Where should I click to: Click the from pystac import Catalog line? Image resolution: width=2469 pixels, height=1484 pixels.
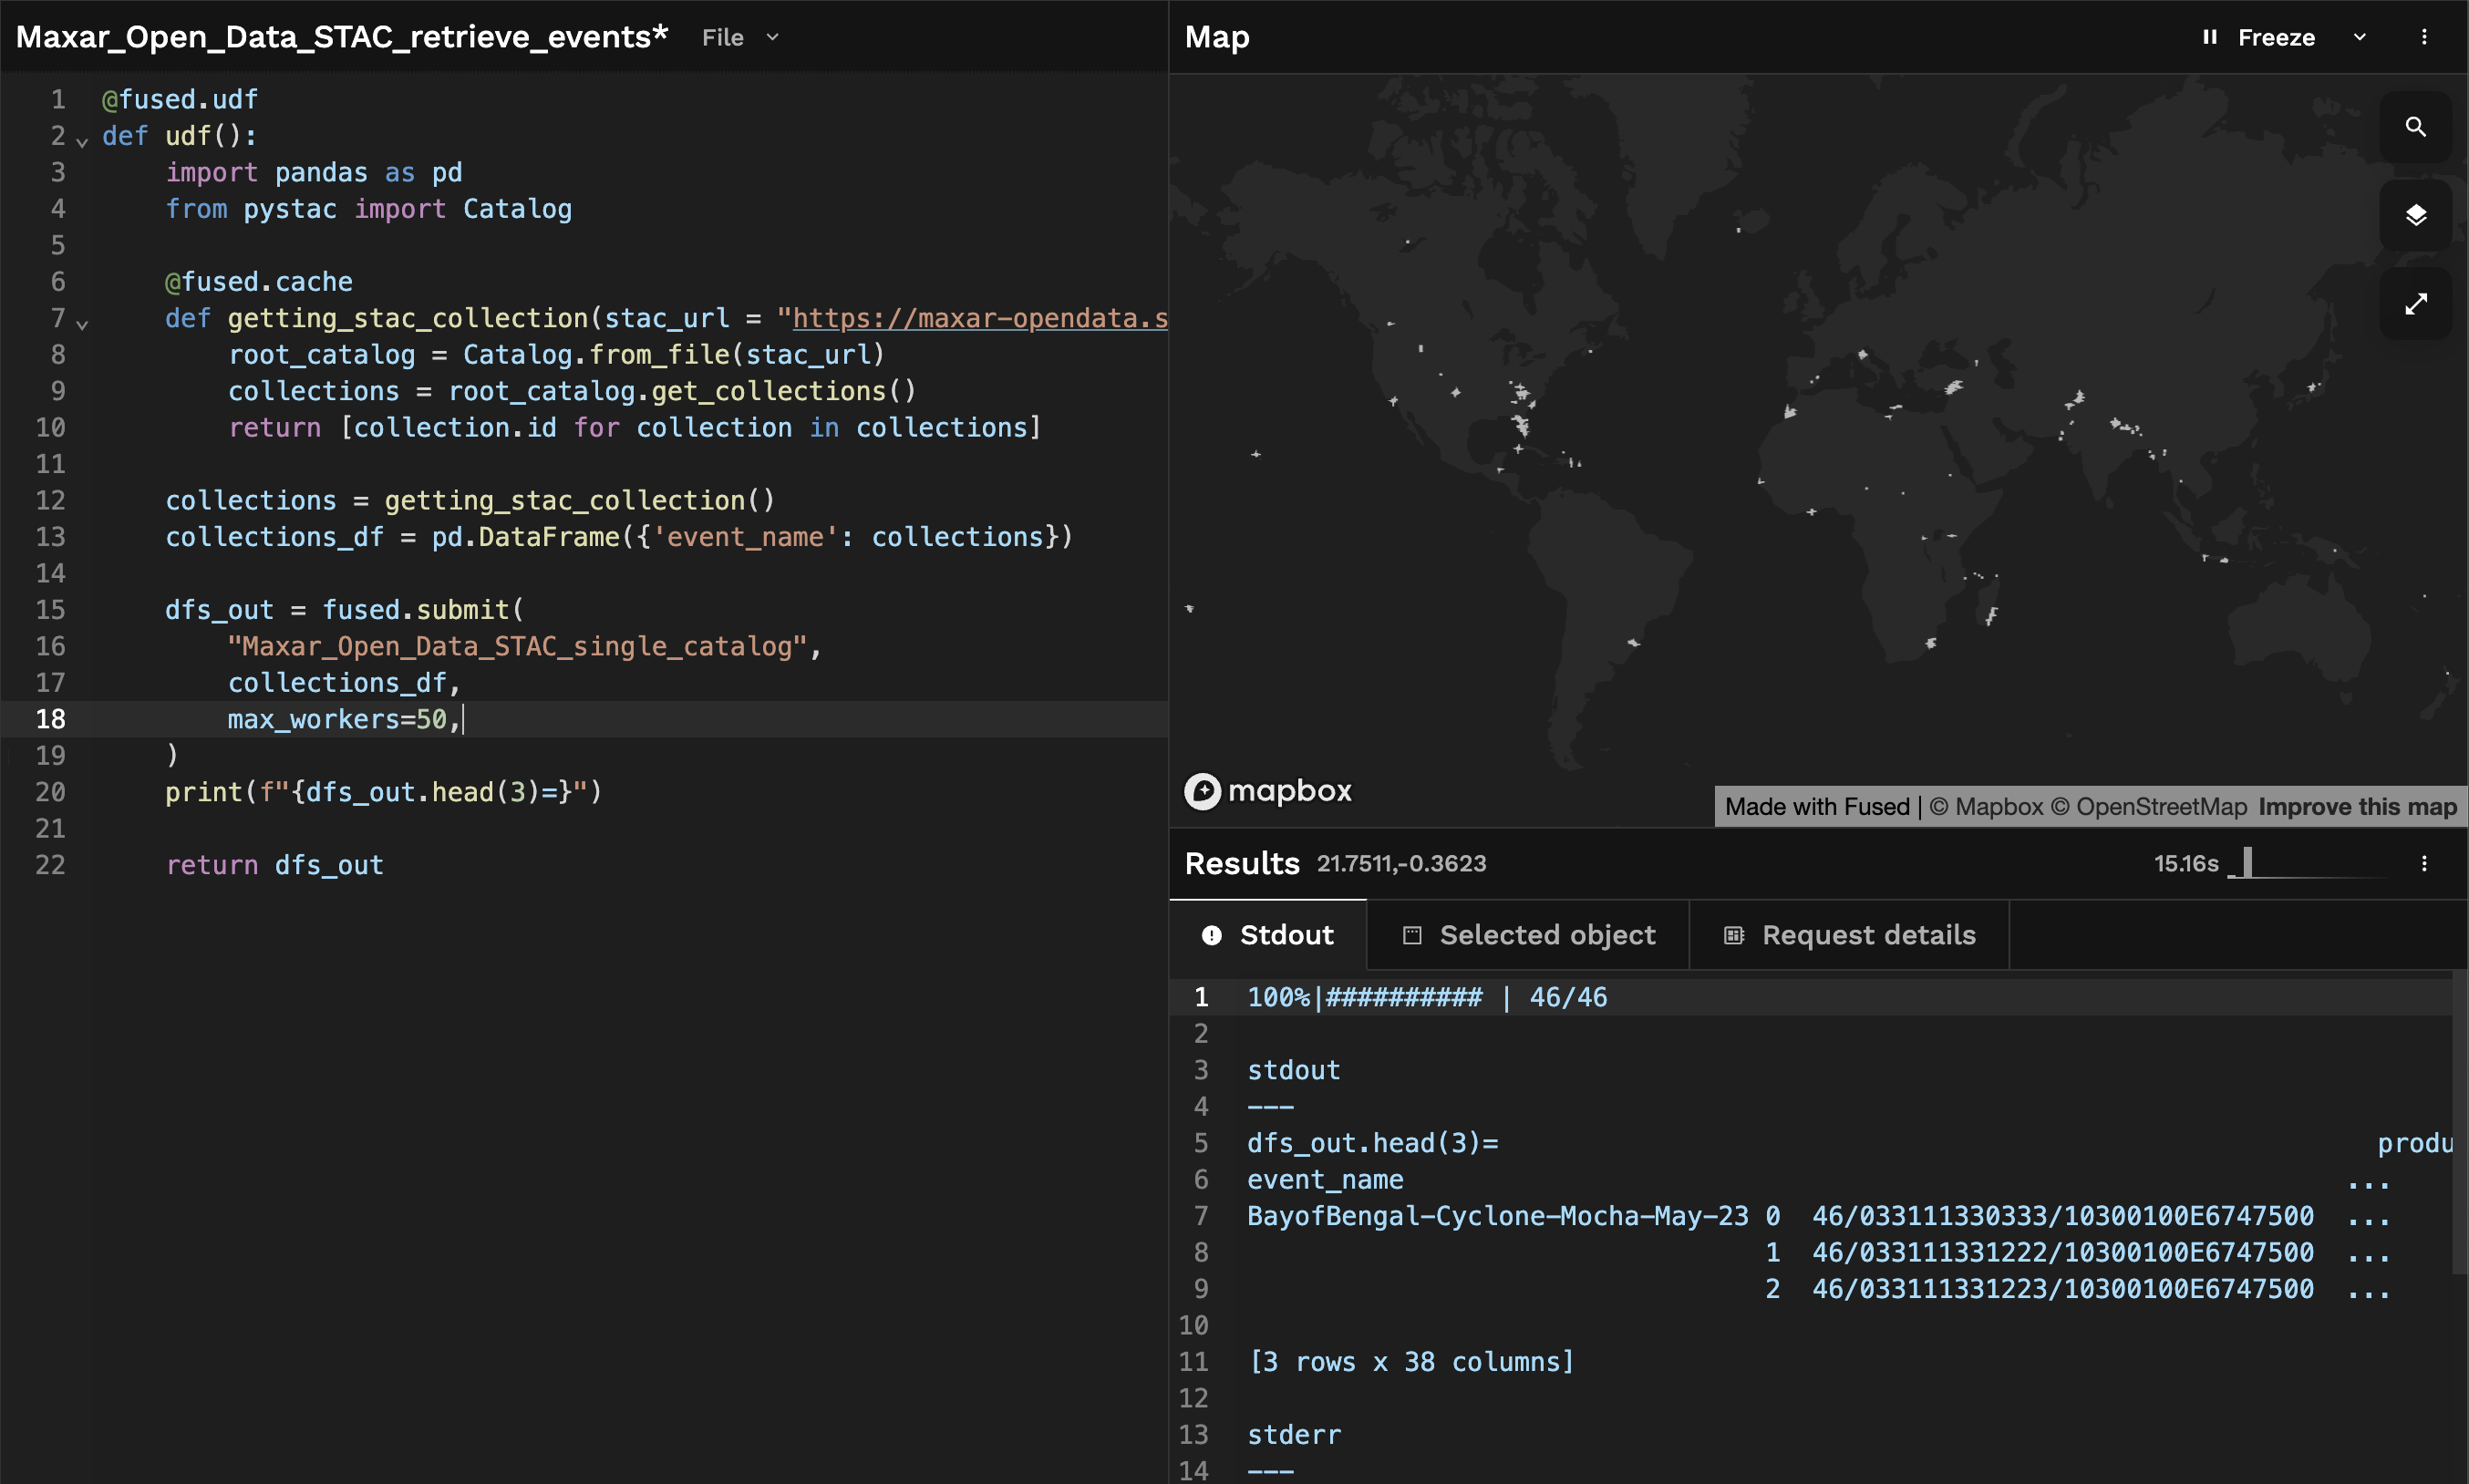tap(369, 209)
